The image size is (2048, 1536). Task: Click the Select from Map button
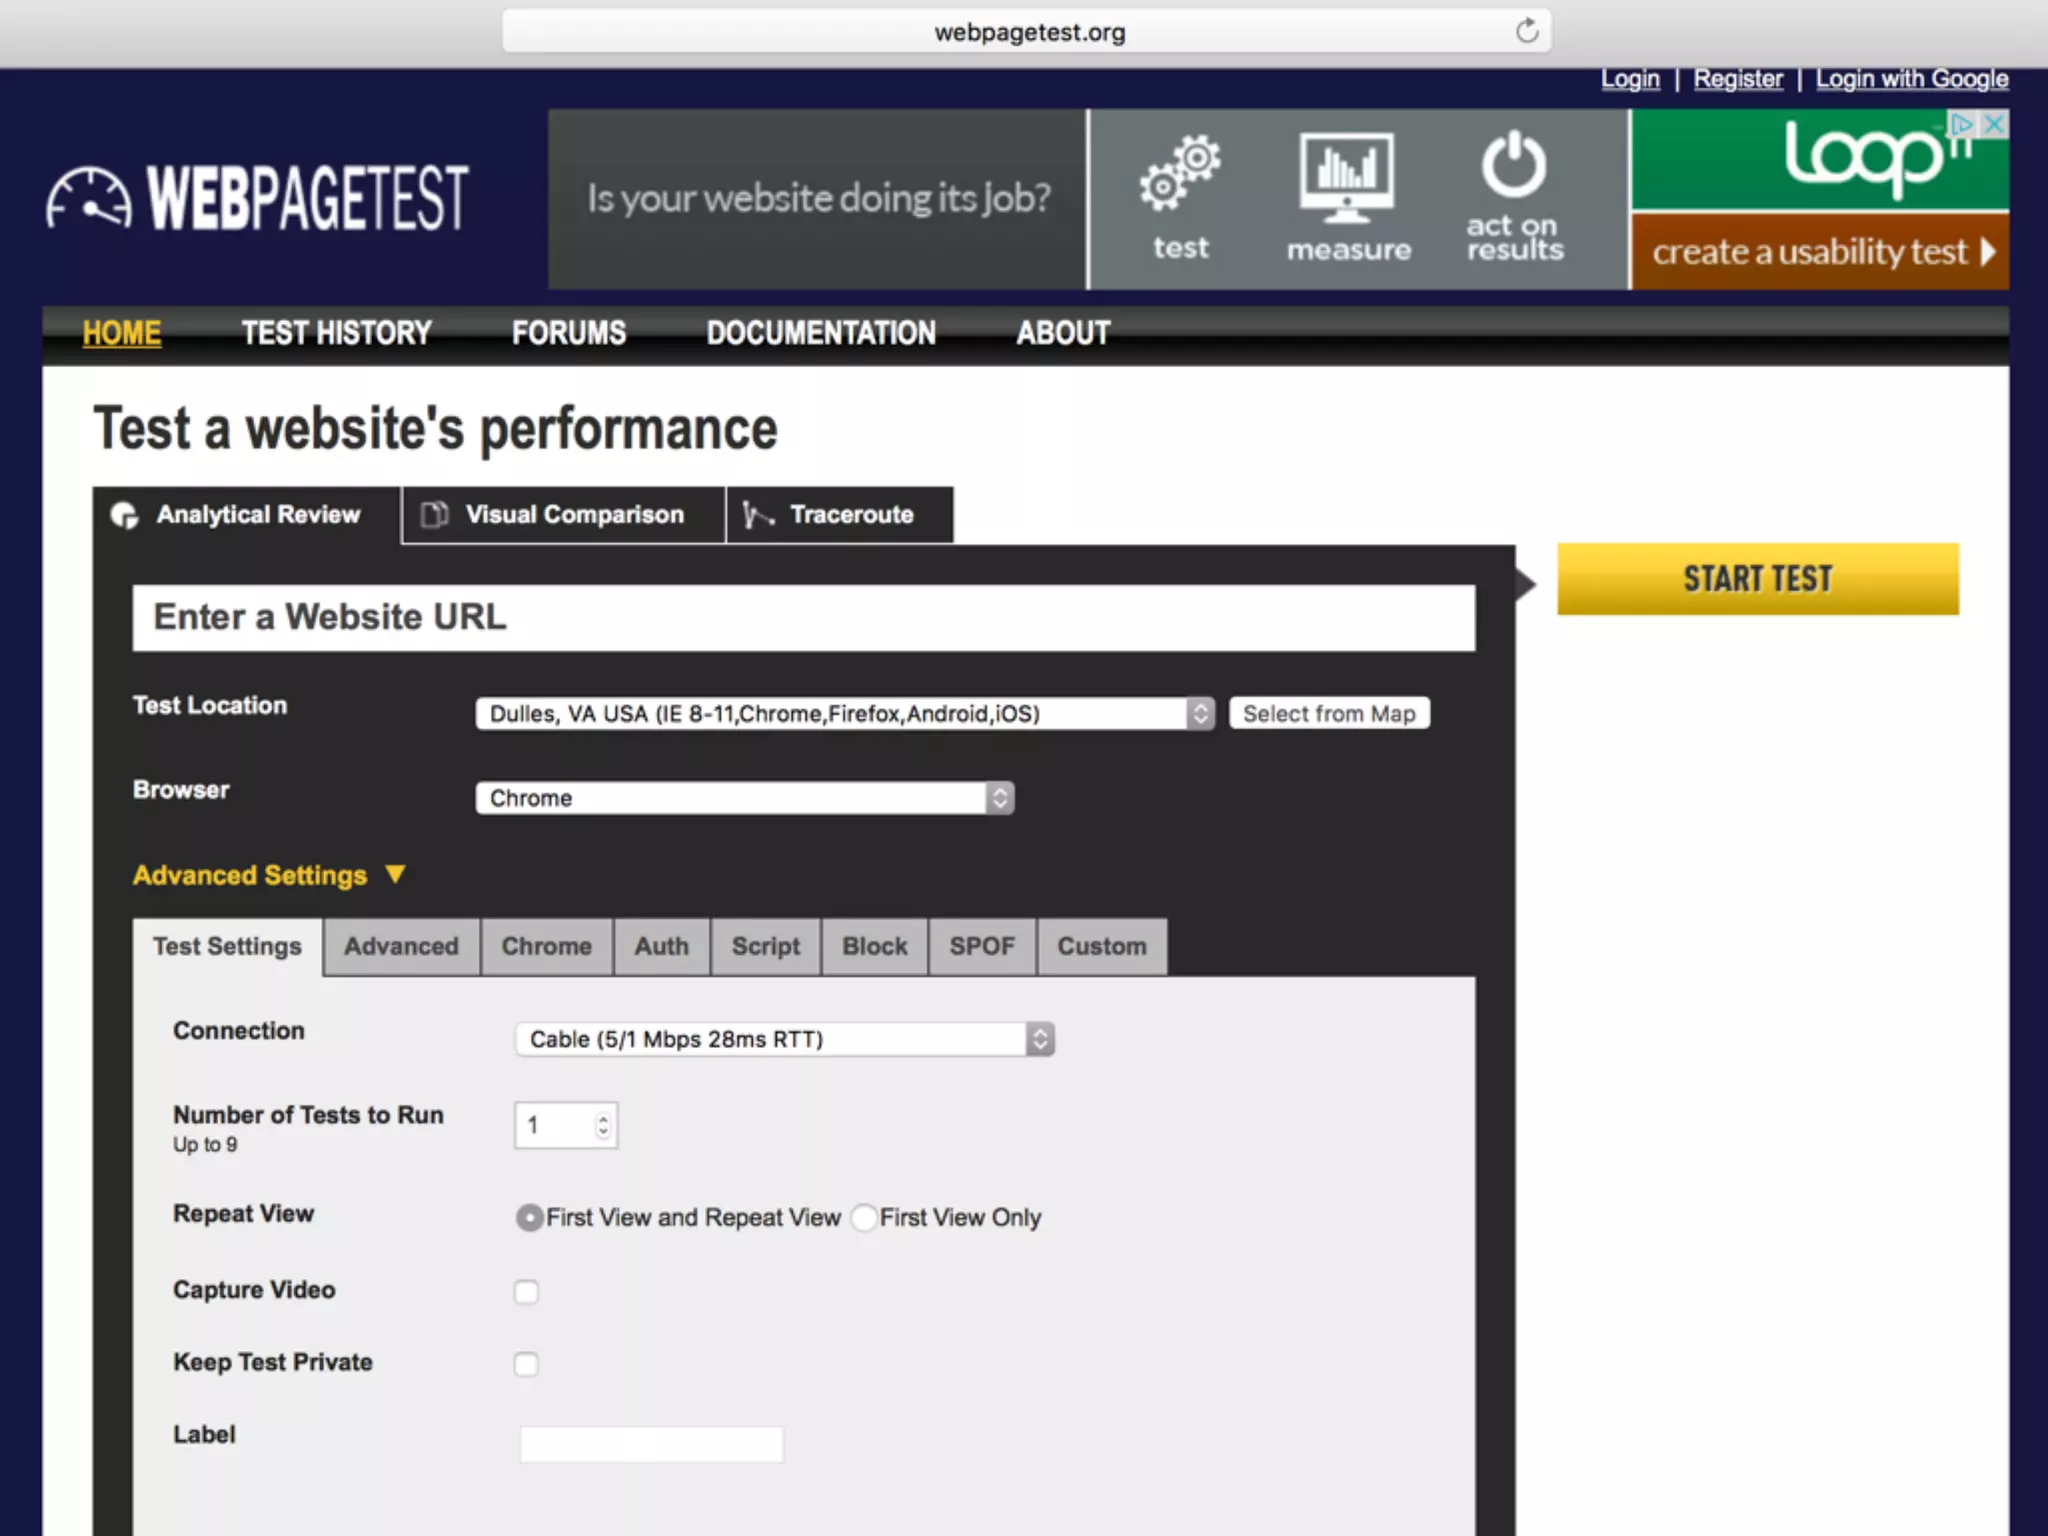[x=1329, y=713]
